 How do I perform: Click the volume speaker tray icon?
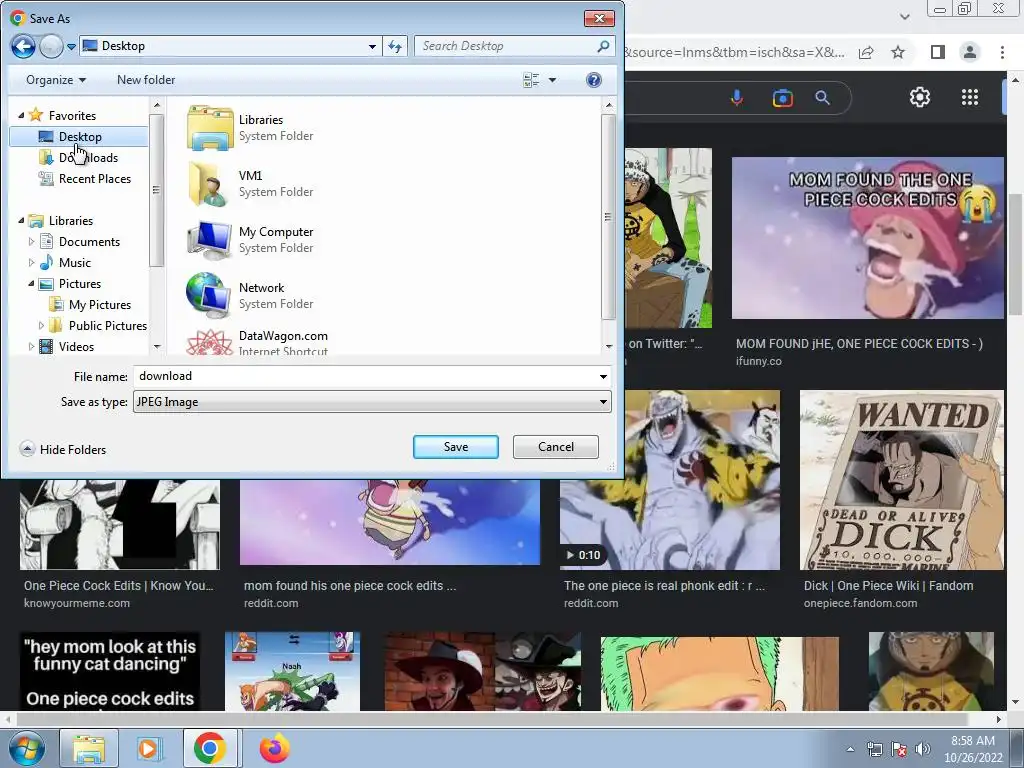922,749
